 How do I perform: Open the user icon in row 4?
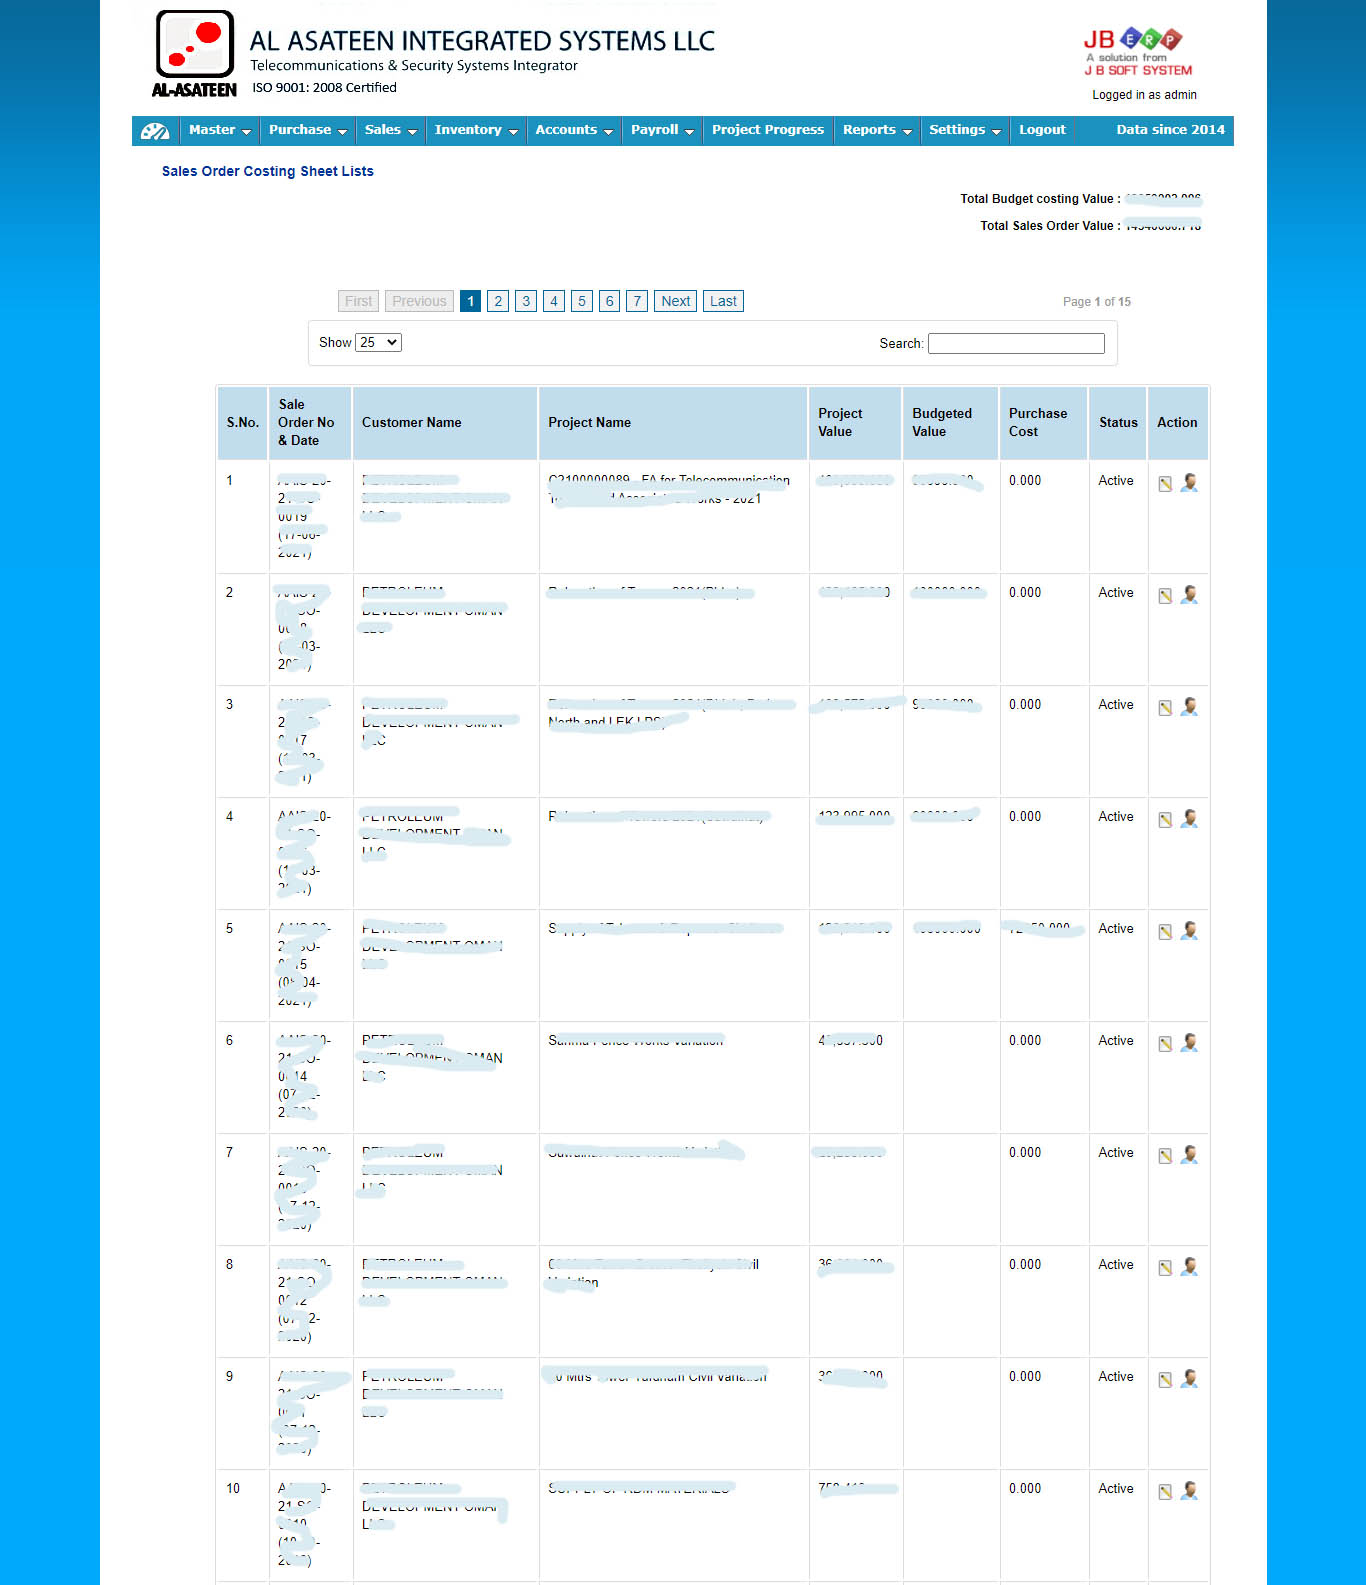click(x=1189, y=818)
